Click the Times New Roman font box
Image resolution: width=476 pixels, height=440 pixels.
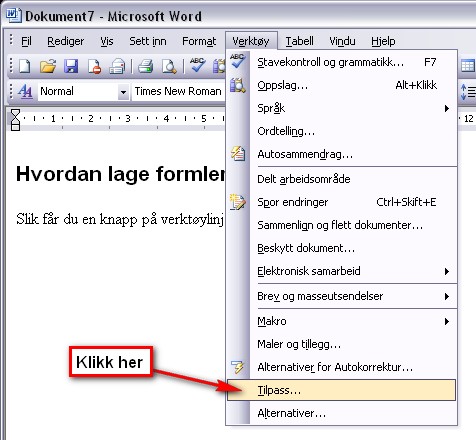point(178,91)
